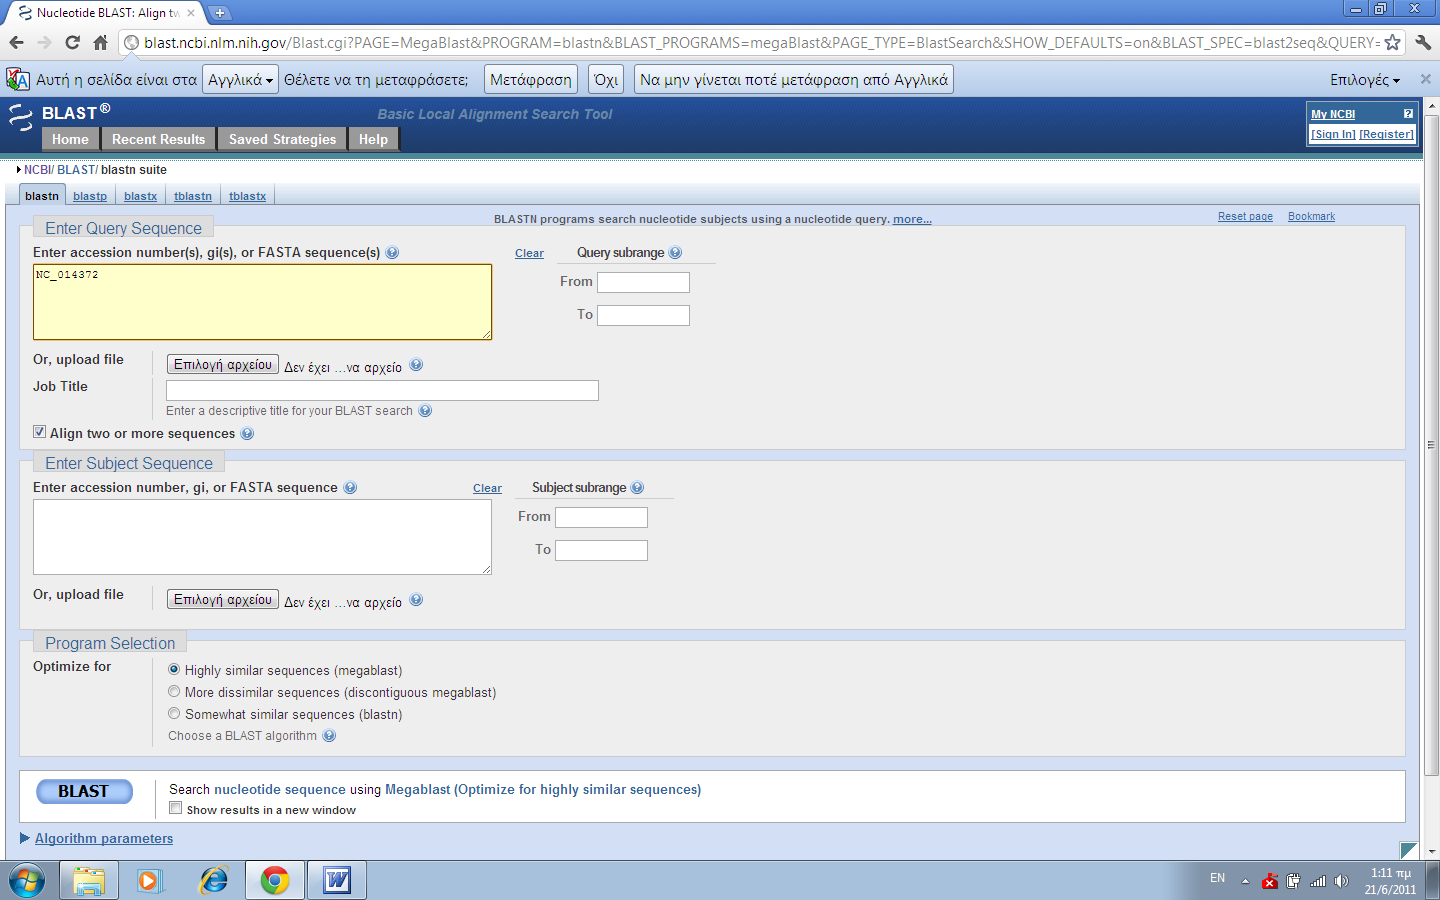
Task: Click the help icon beside Query subrange
Action: [x=675, y=253]
